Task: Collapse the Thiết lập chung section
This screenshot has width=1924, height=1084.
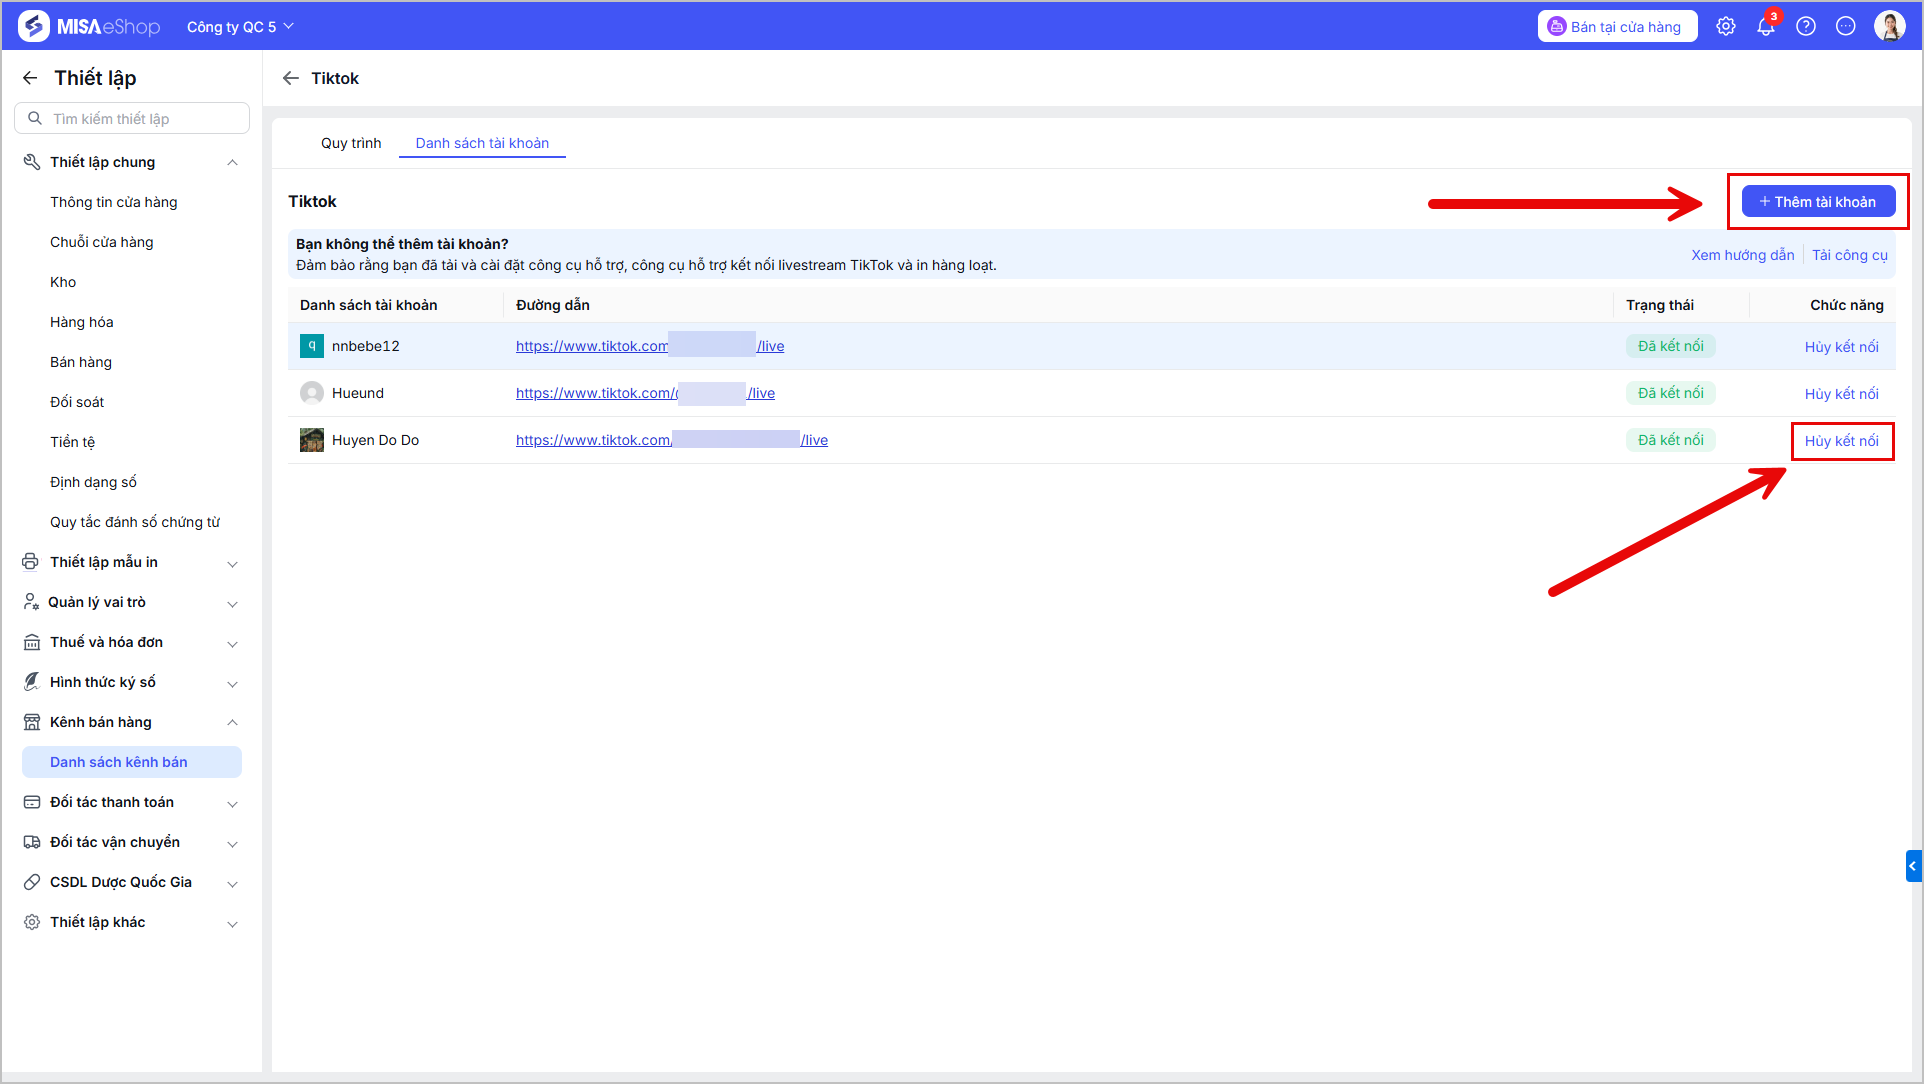Action: click(x=232, y=163)
